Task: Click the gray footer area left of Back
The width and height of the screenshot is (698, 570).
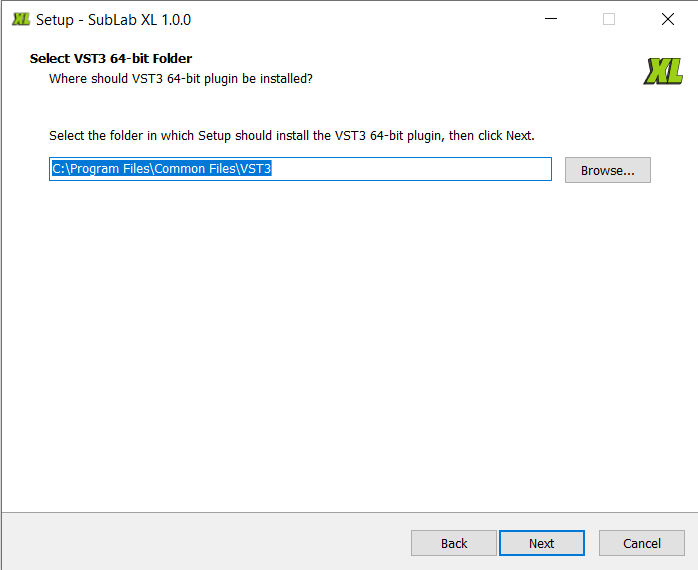Action: (200, 543)
